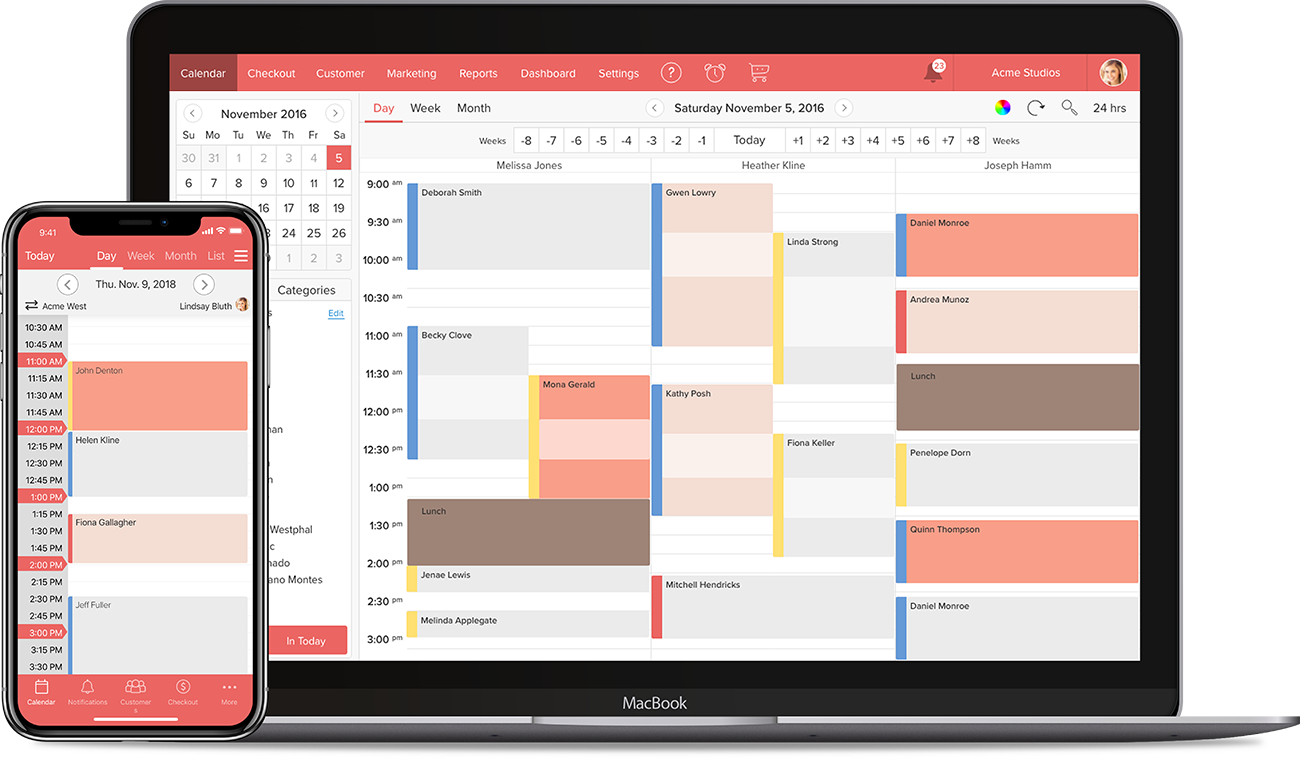This screenshot has height=758, width=1300.
Task: Click the In Today button
Action: (306, 641)
